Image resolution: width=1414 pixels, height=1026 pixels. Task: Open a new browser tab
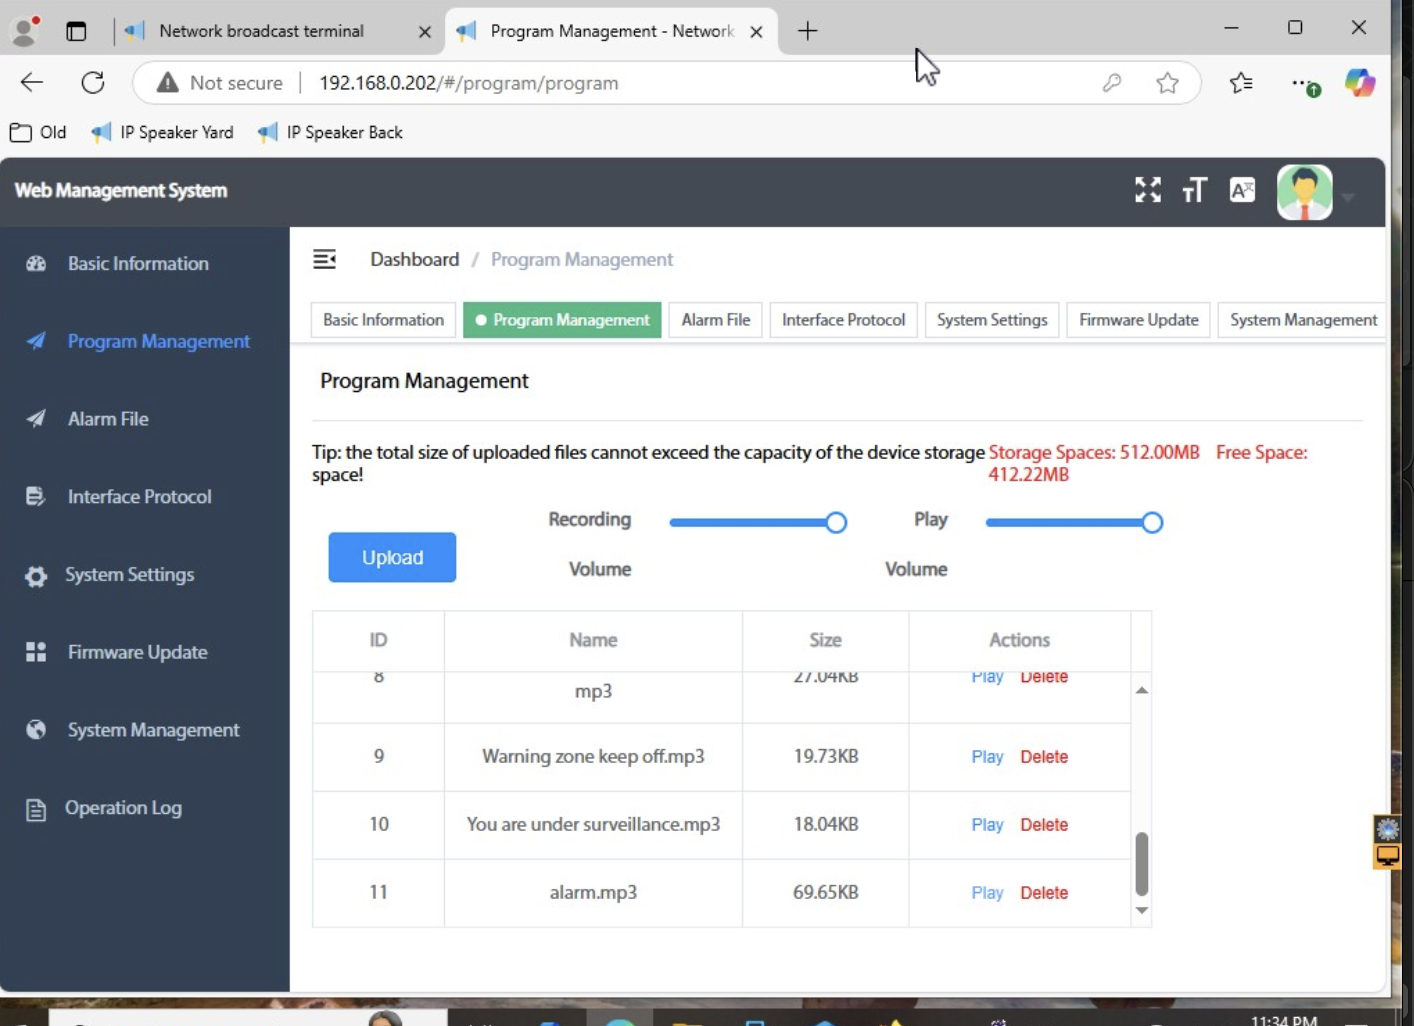tap(808, 31)
